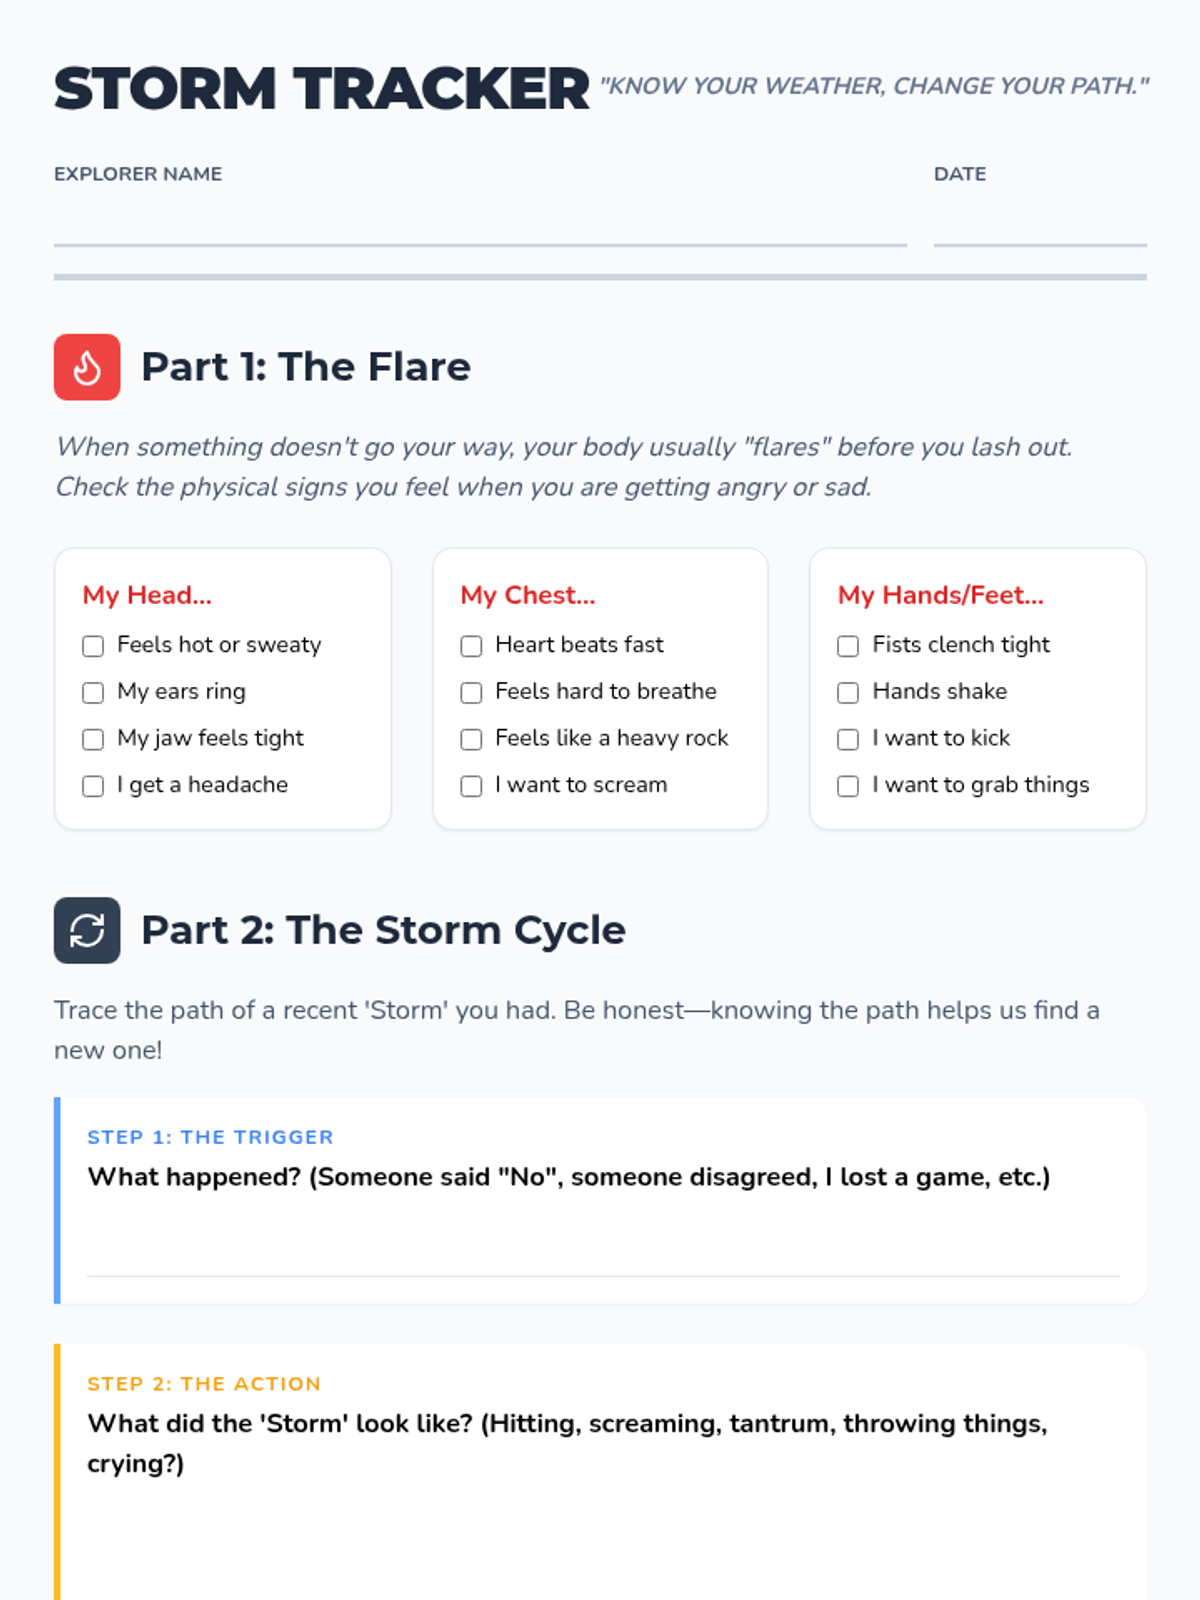Tick the 'My ears ring' checkbox

pyautogui.click(x=93, y=693)
